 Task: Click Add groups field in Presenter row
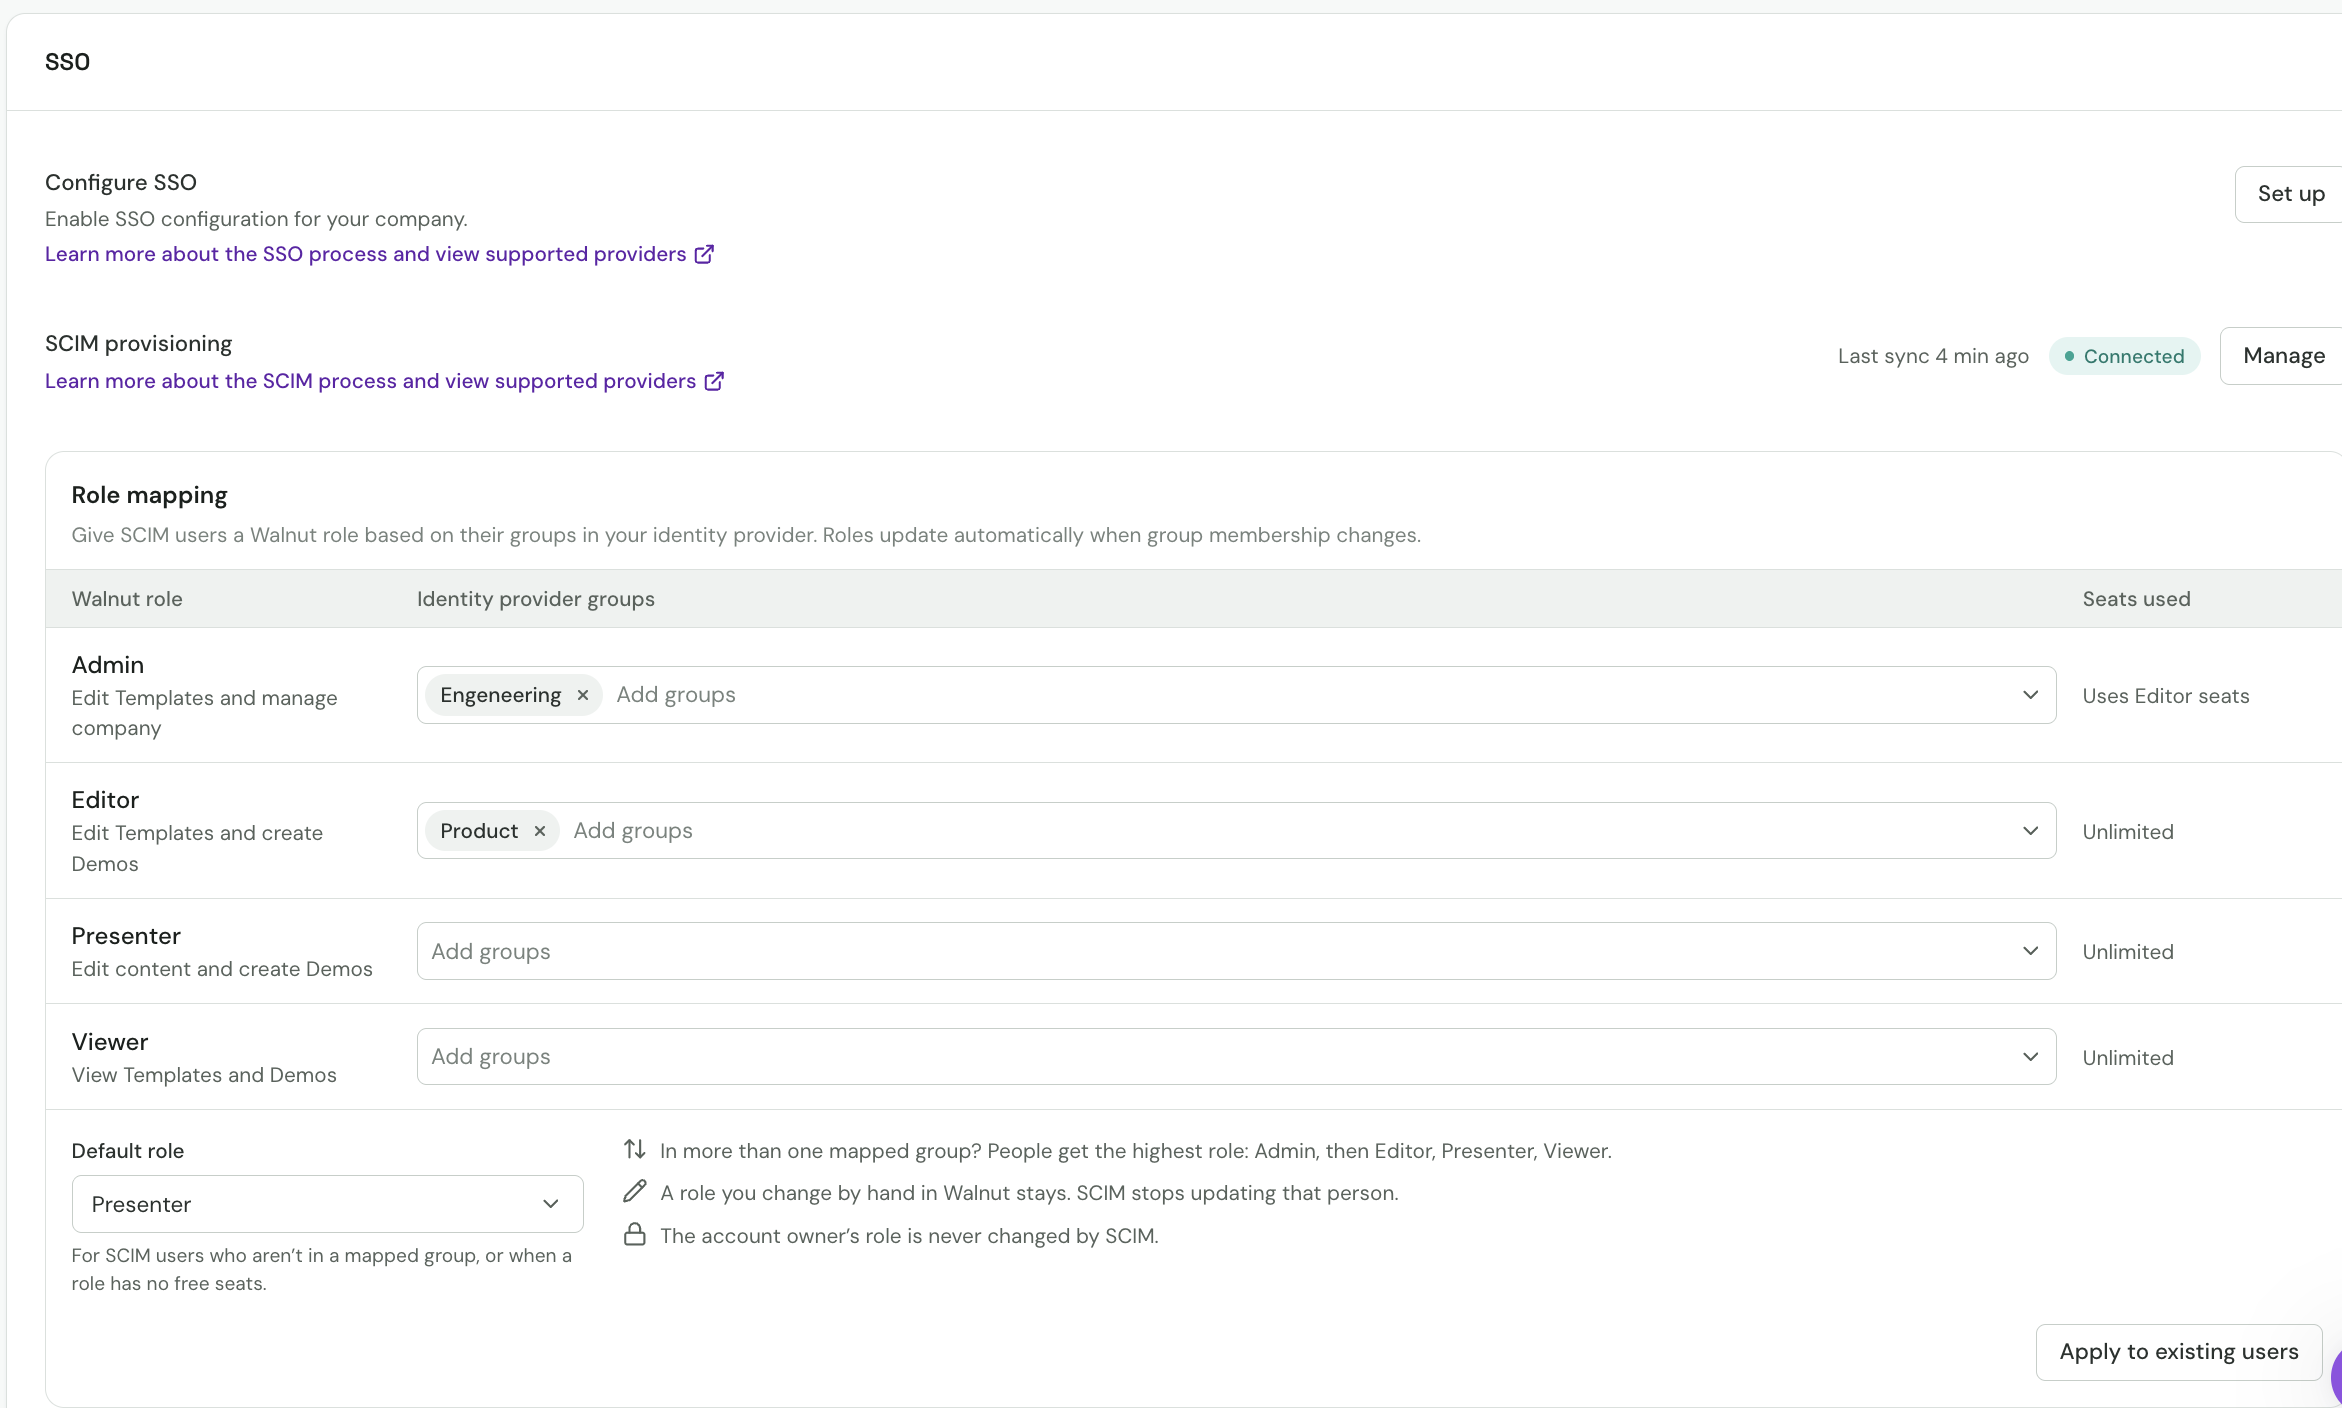[1236, 951]
